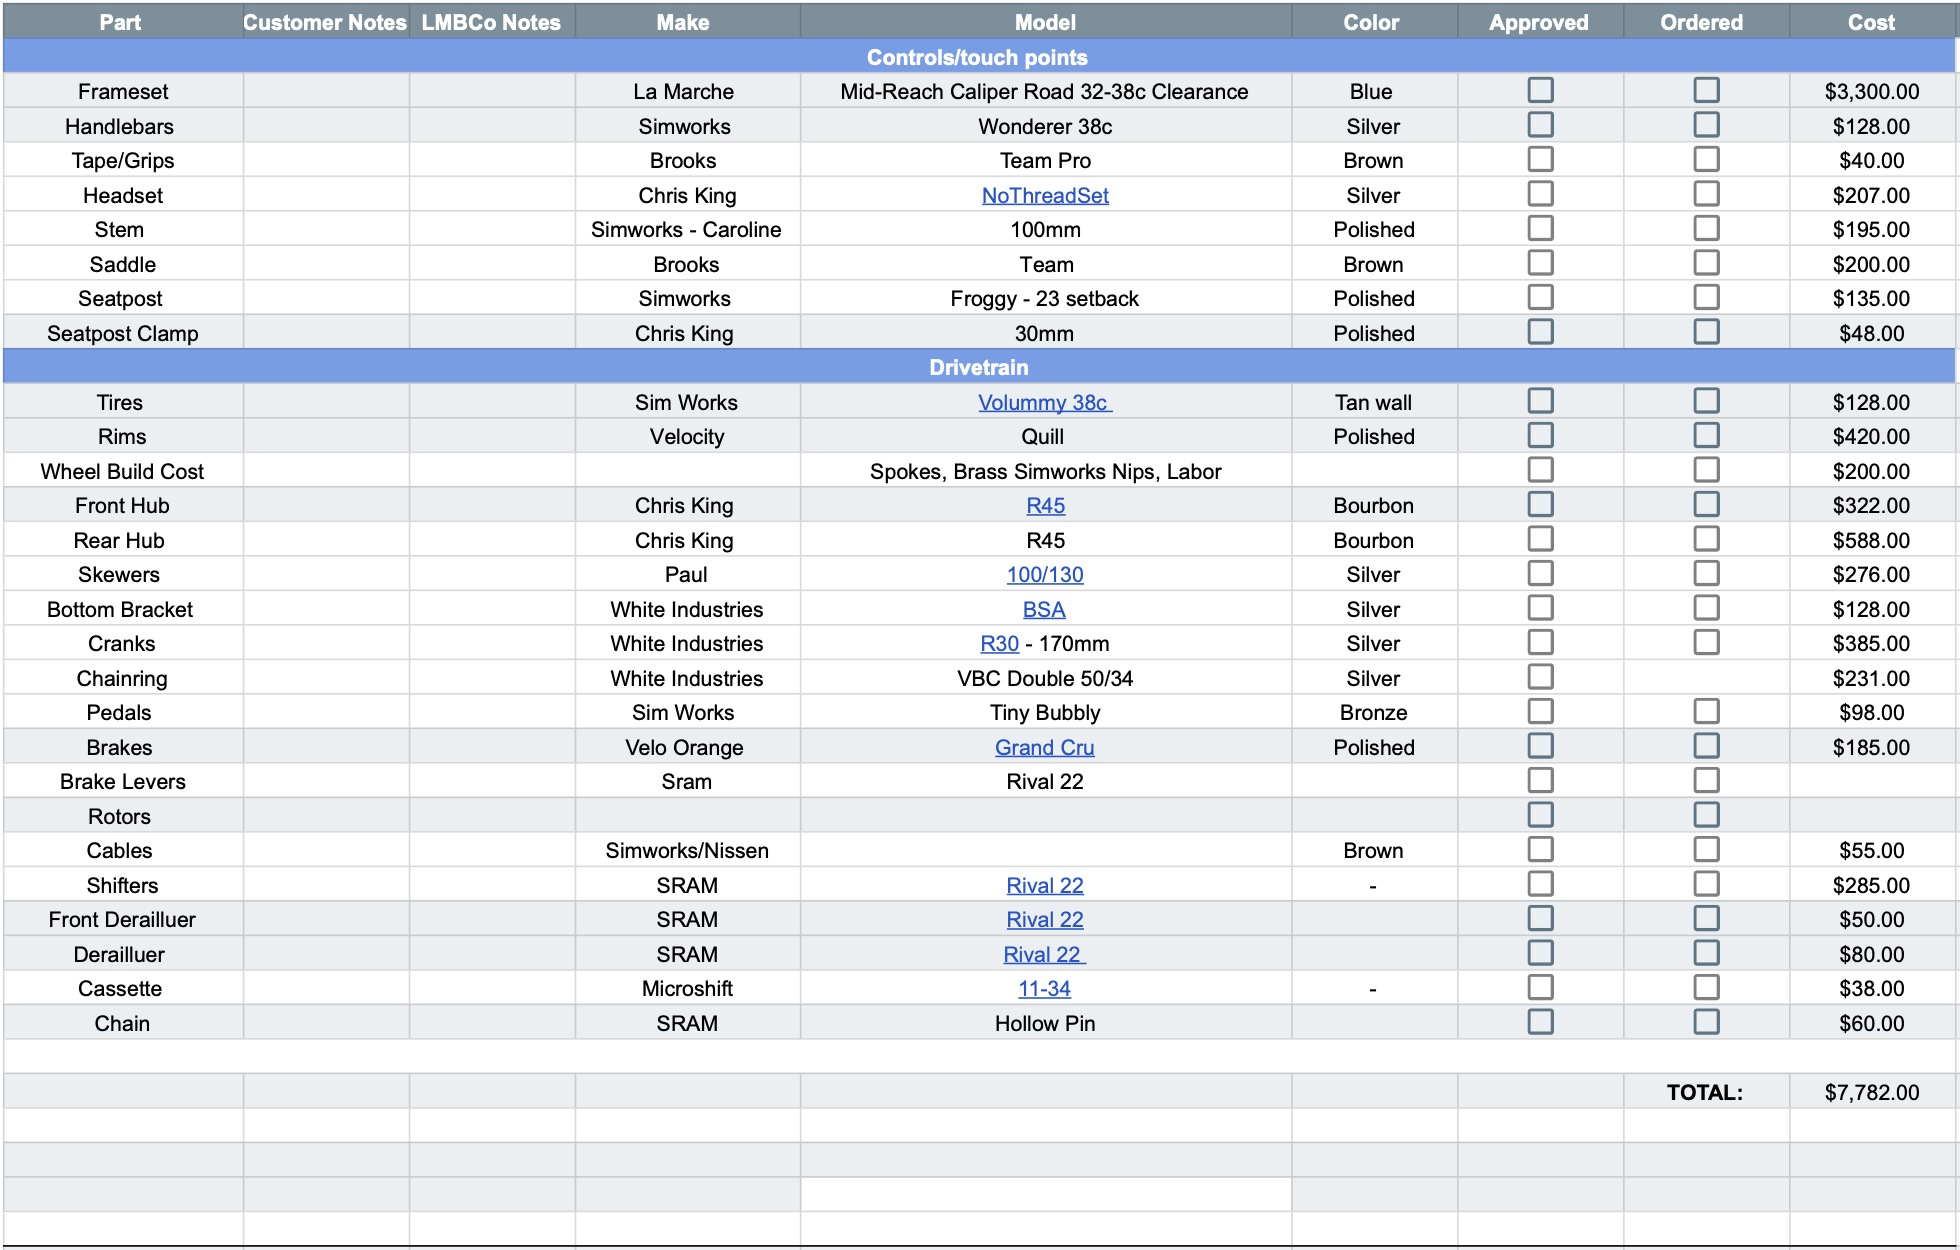The height and width of the screenshot is (1250, 1960).
Task: Tick Ordered box for Chain row
Action: tap(1706, 1022)
